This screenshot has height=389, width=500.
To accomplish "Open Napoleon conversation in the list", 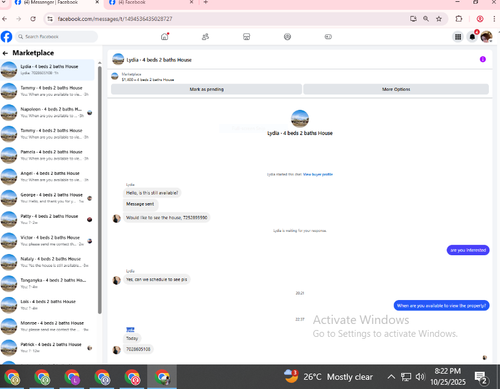I will tap(47, 112).
